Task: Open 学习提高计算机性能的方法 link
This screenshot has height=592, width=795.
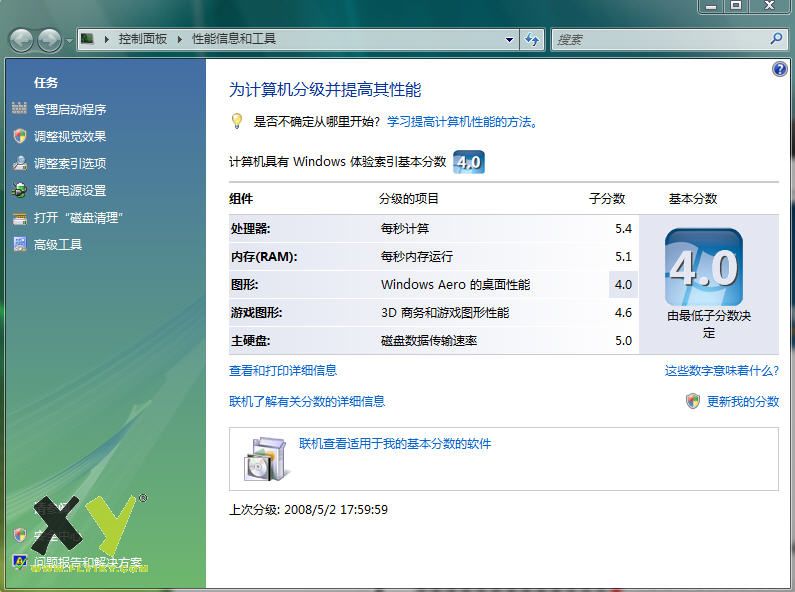Action: (462, 122)
